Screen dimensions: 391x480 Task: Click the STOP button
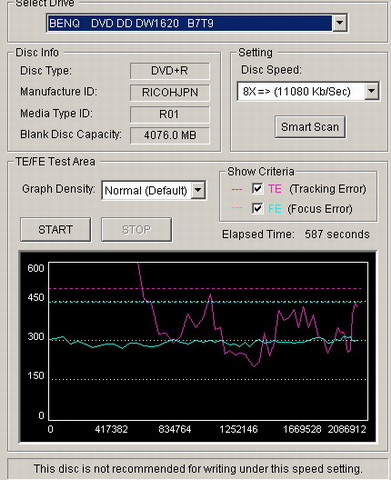click(x=136, y=230)
